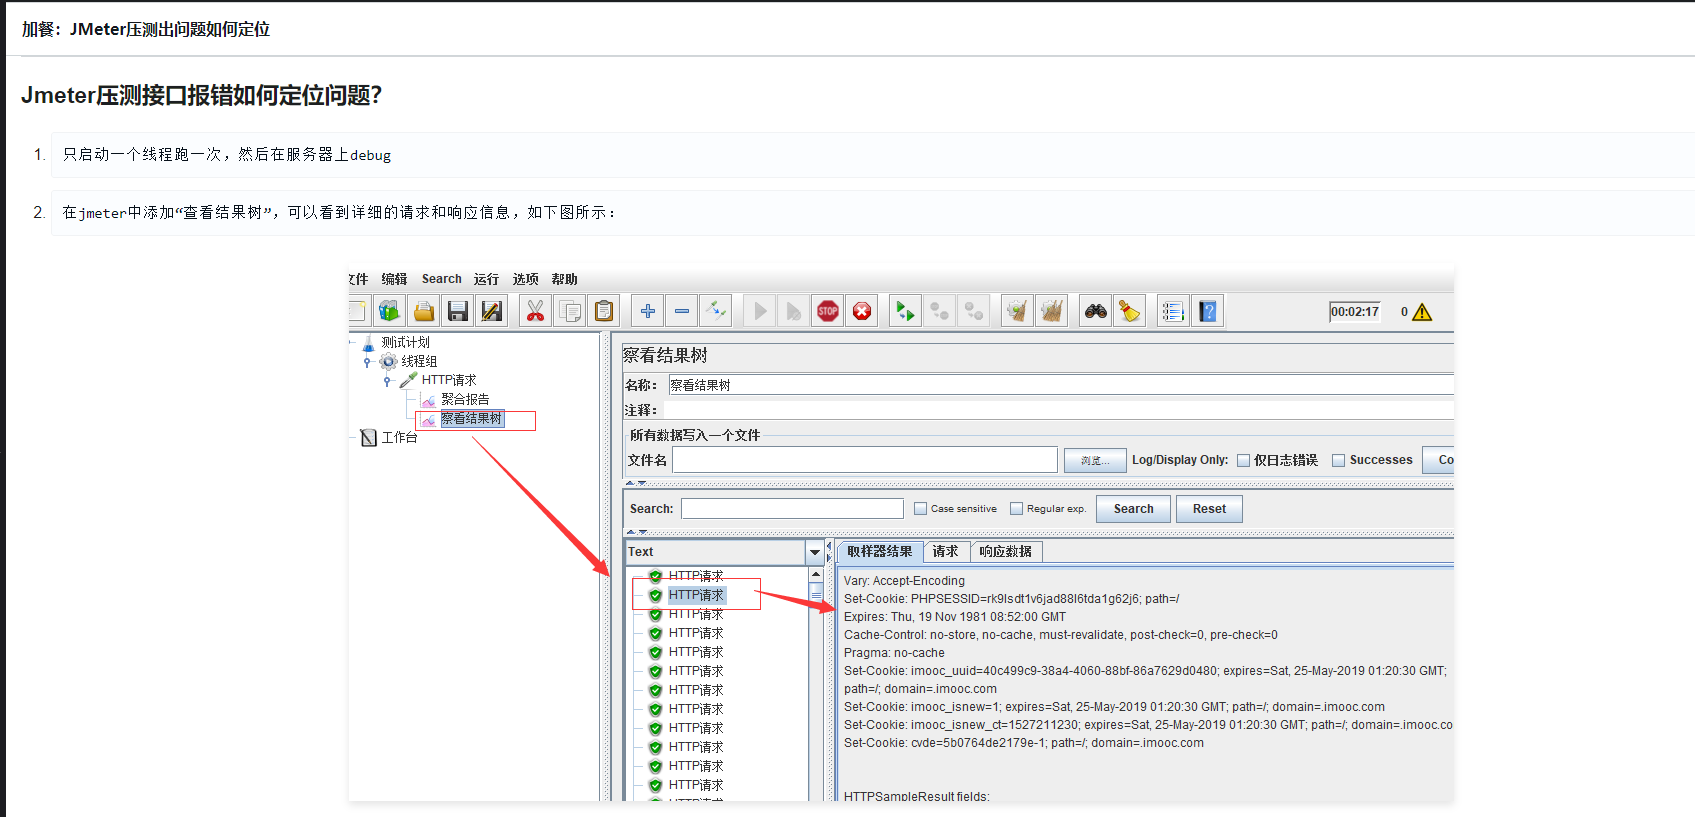Select the 线程组 tree node
This screenshot has width=1695, height=817.
point(419,362)
